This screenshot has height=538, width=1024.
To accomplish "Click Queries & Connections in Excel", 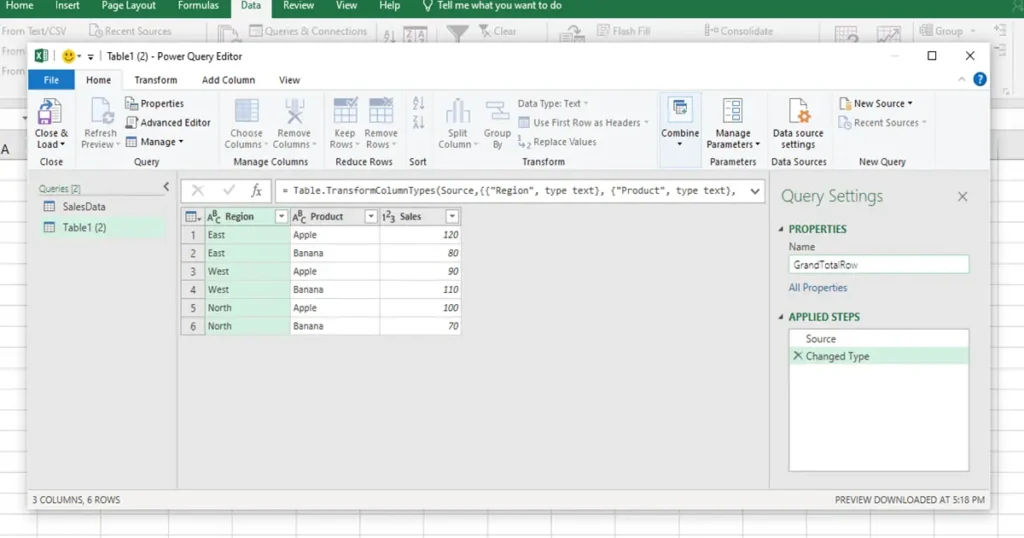I will (308, 31).
